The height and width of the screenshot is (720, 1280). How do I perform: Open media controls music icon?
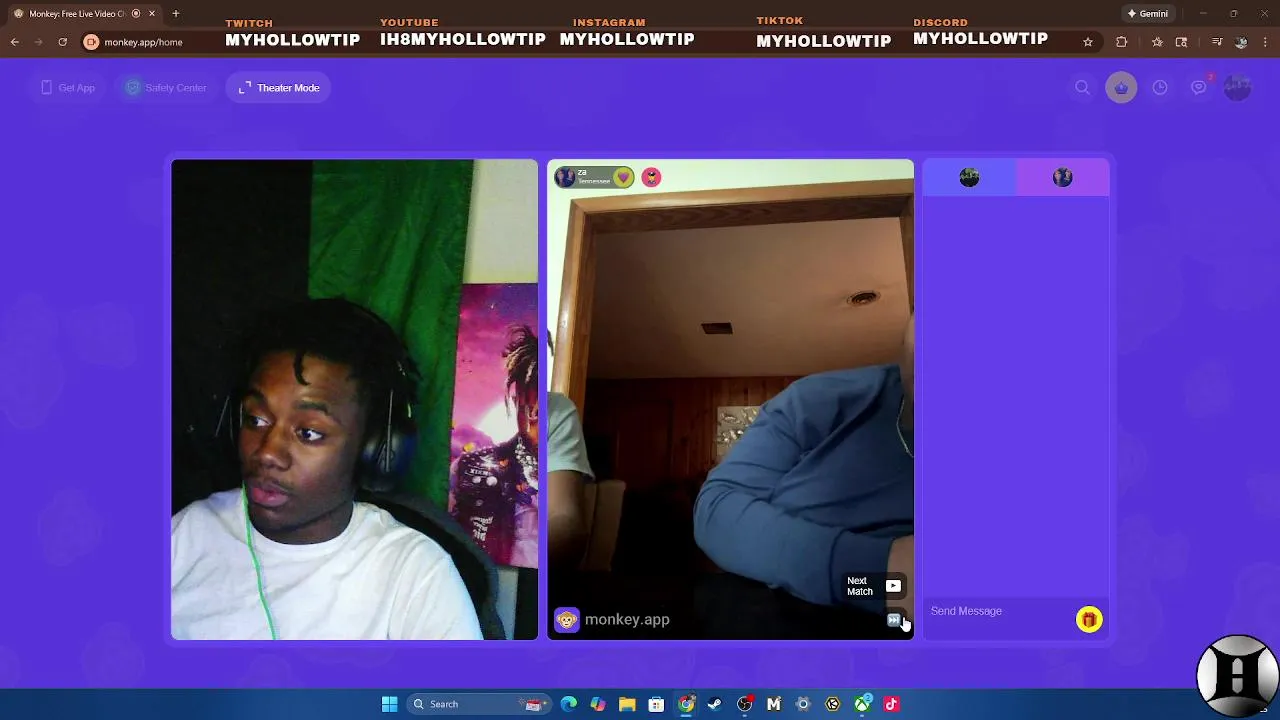[x=1217, y=42]
